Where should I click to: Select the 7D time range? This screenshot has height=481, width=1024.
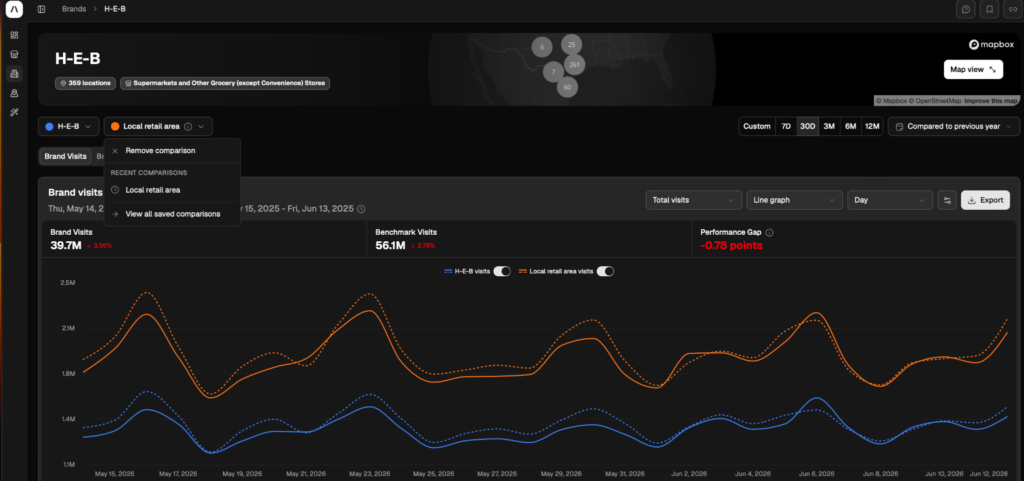pyautogui.click(x=786, y=127)
